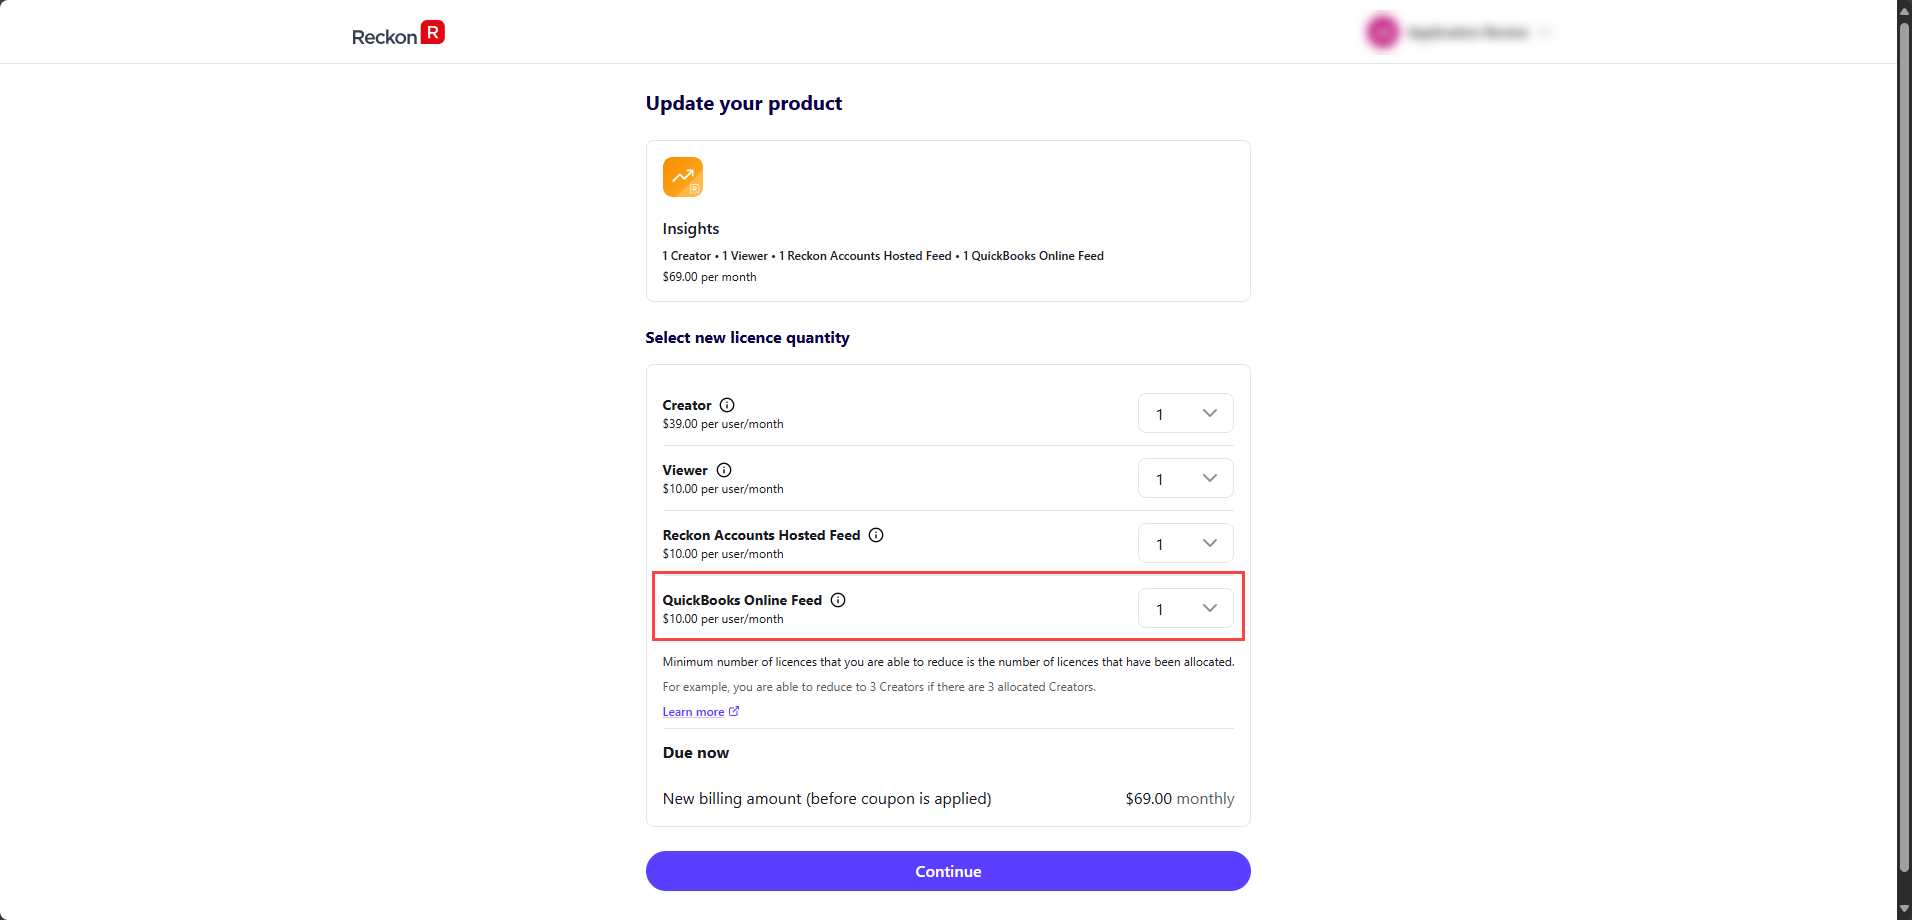Expand the Creator quantity dropdown
Image resolution: width=1912 pixels, height=920 pixels.
point(1185,413)
